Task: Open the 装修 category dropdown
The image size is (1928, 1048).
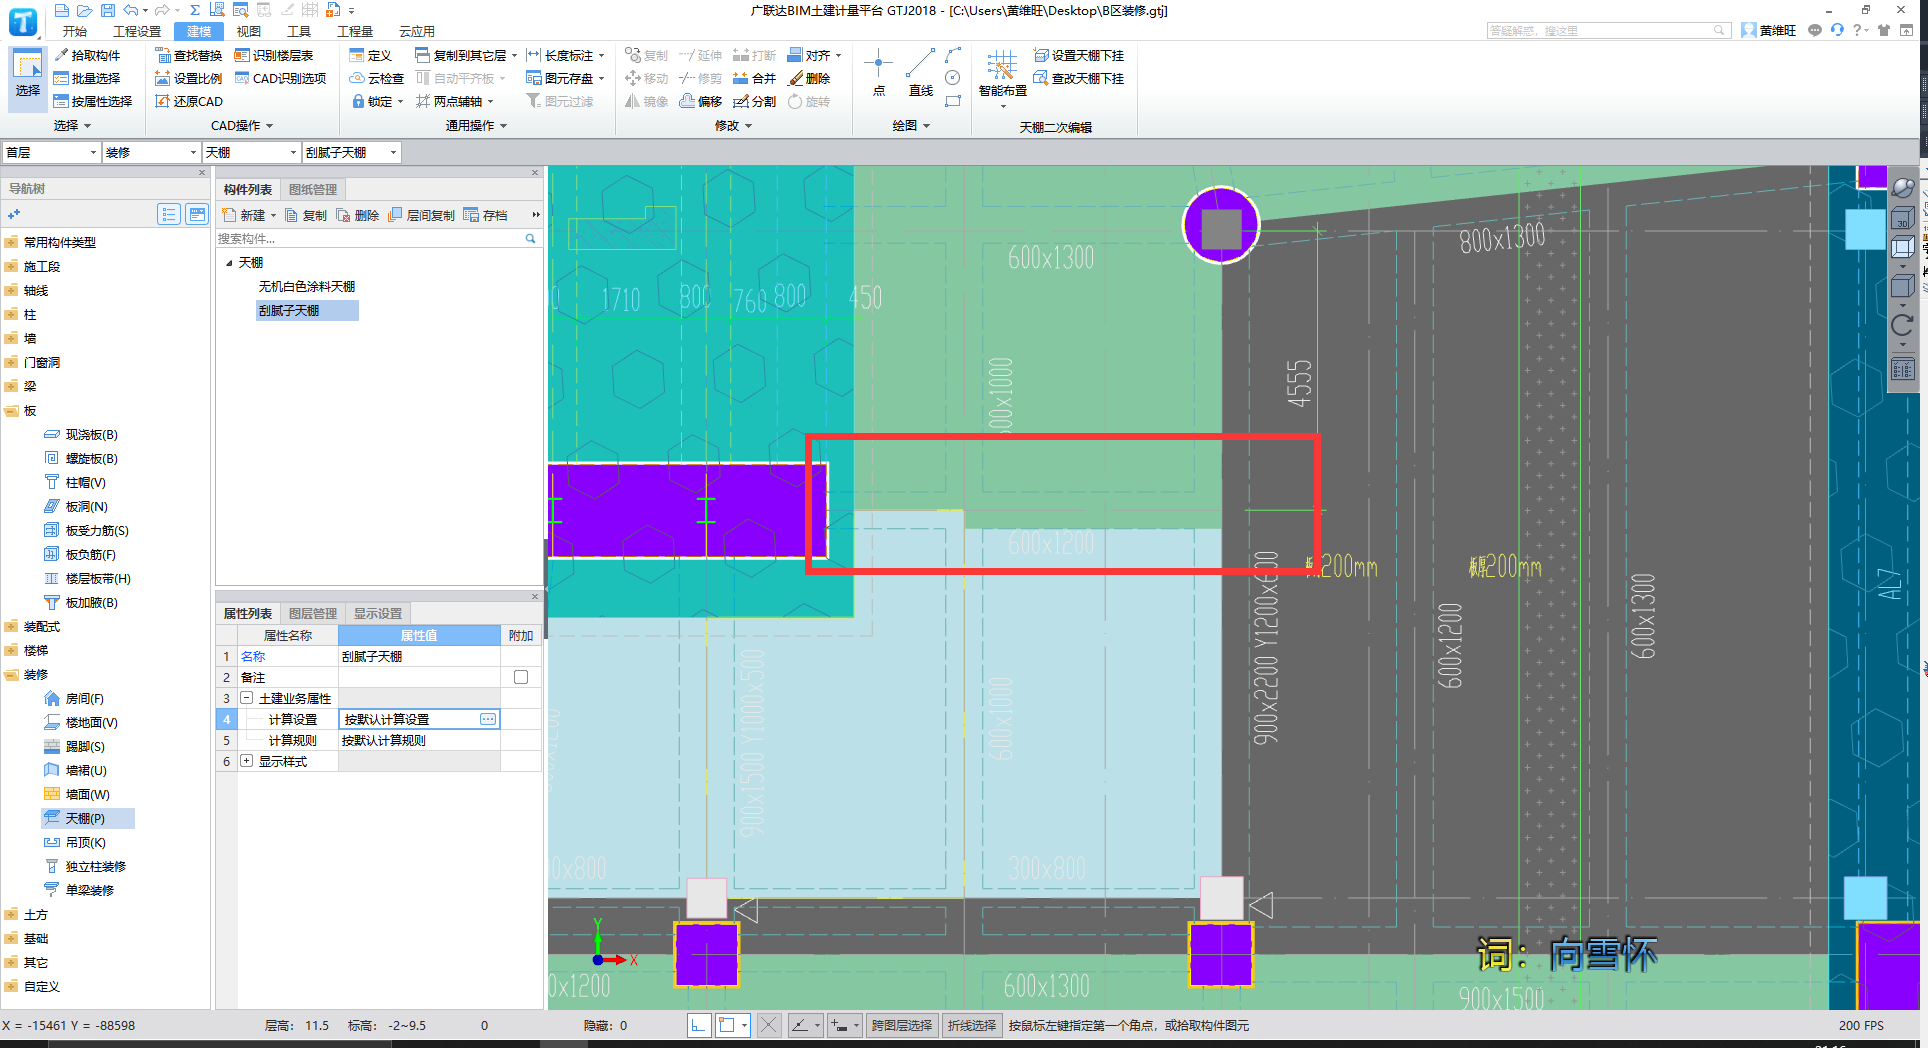Action: point(151,152)
